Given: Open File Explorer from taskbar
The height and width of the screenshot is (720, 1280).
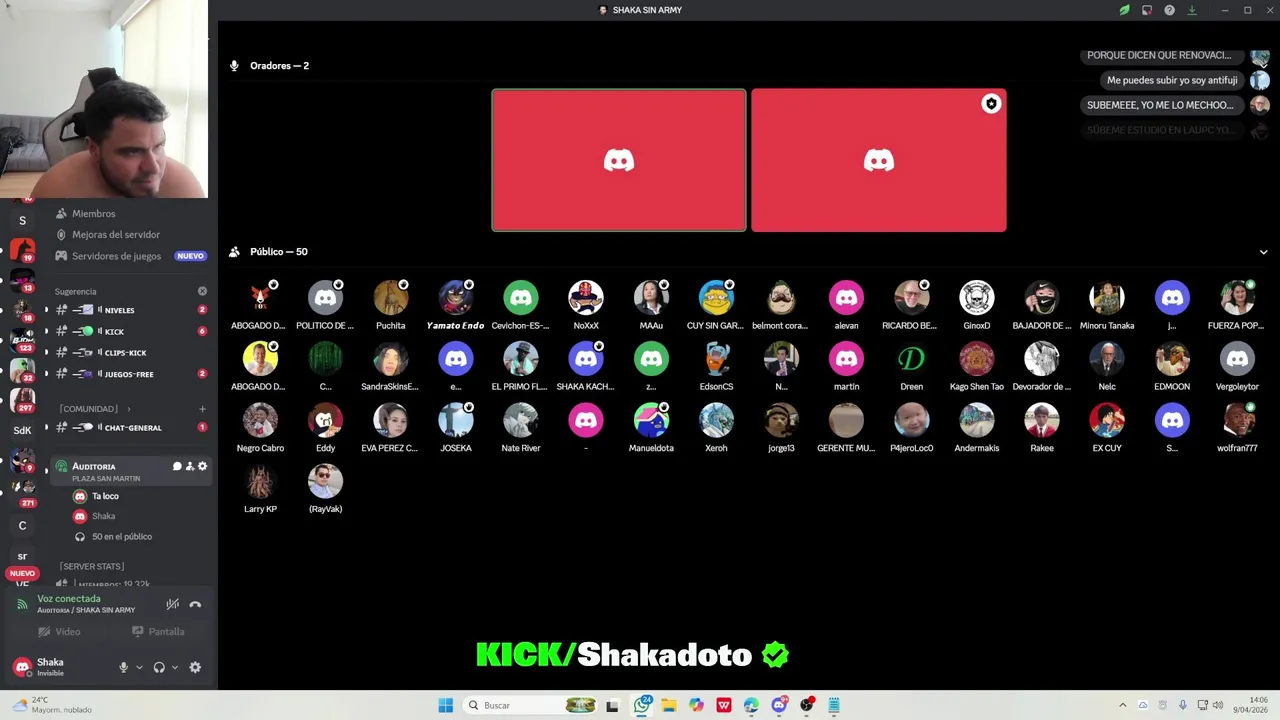Looking at the screenshot, I should coord(669,705).
